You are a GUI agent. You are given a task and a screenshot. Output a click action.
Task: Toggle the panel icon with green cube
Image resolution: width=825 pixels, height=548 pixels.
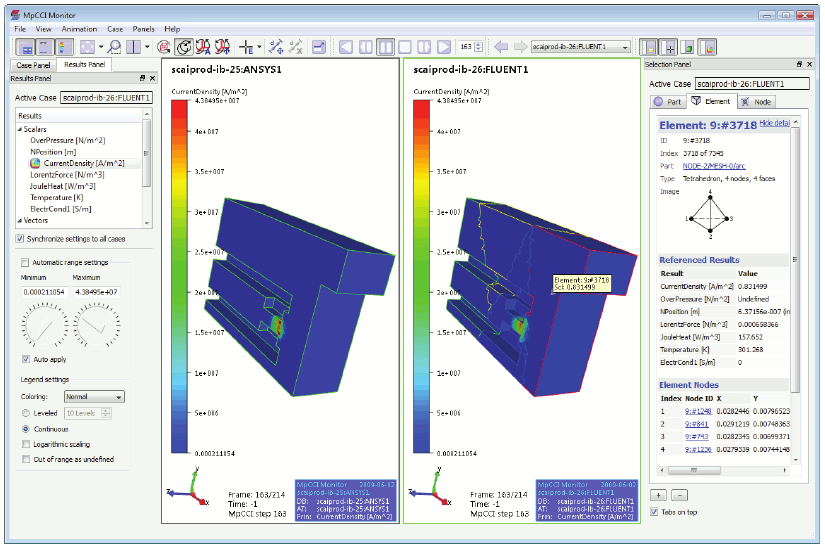(x=688, y=47)
